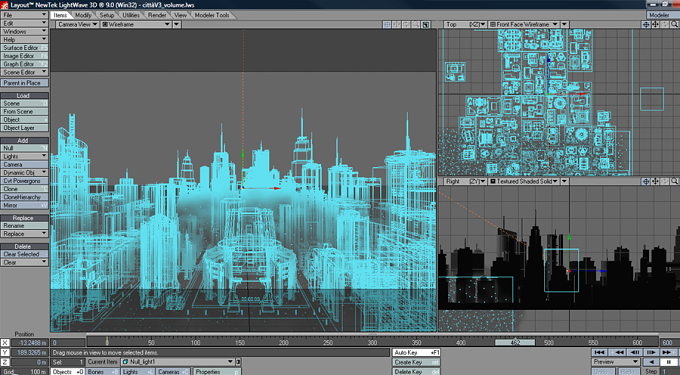Click camera viewport maximize icon
This screenshot has width=680, height=375.
(426, 25)
